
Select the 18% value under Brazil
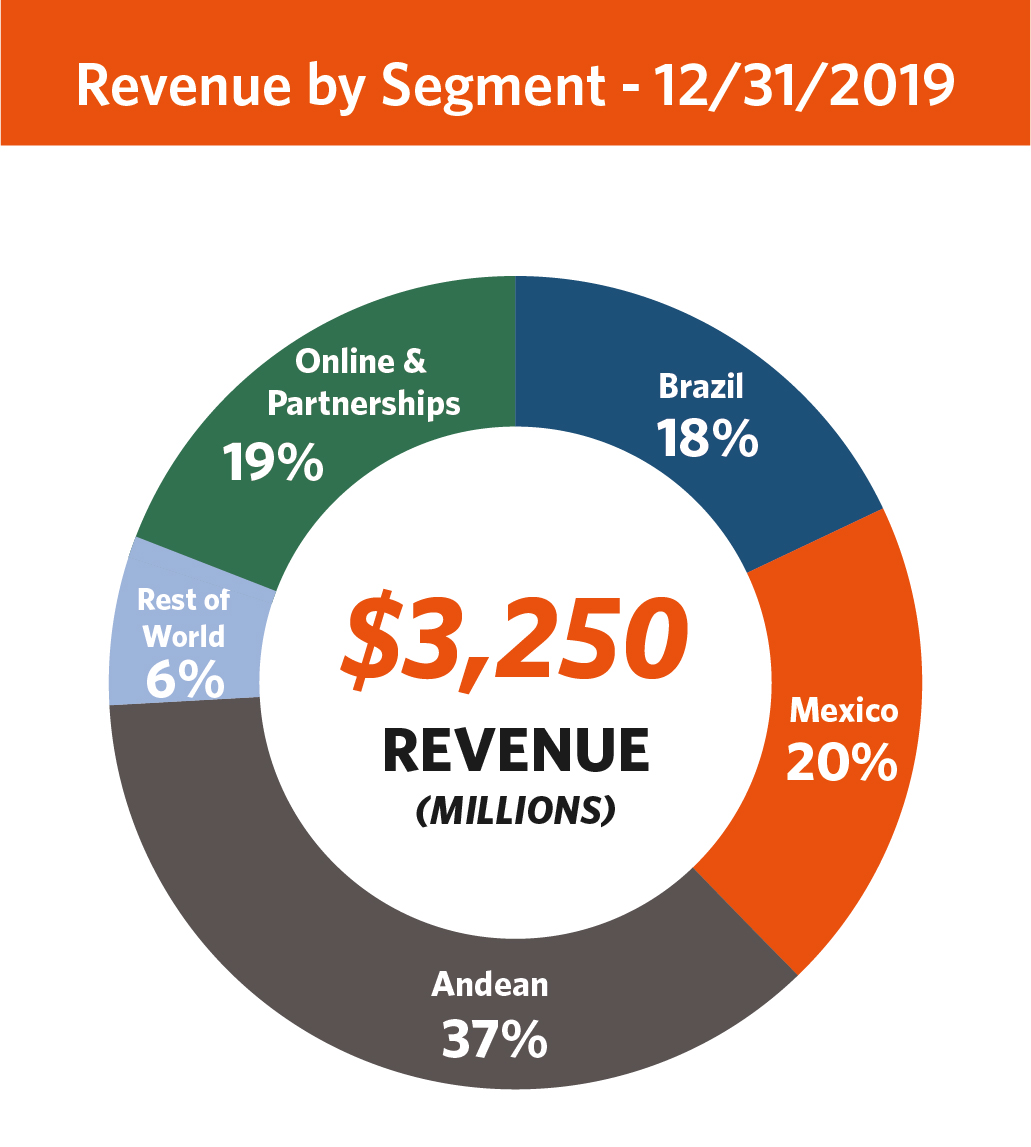coord(706,438)
